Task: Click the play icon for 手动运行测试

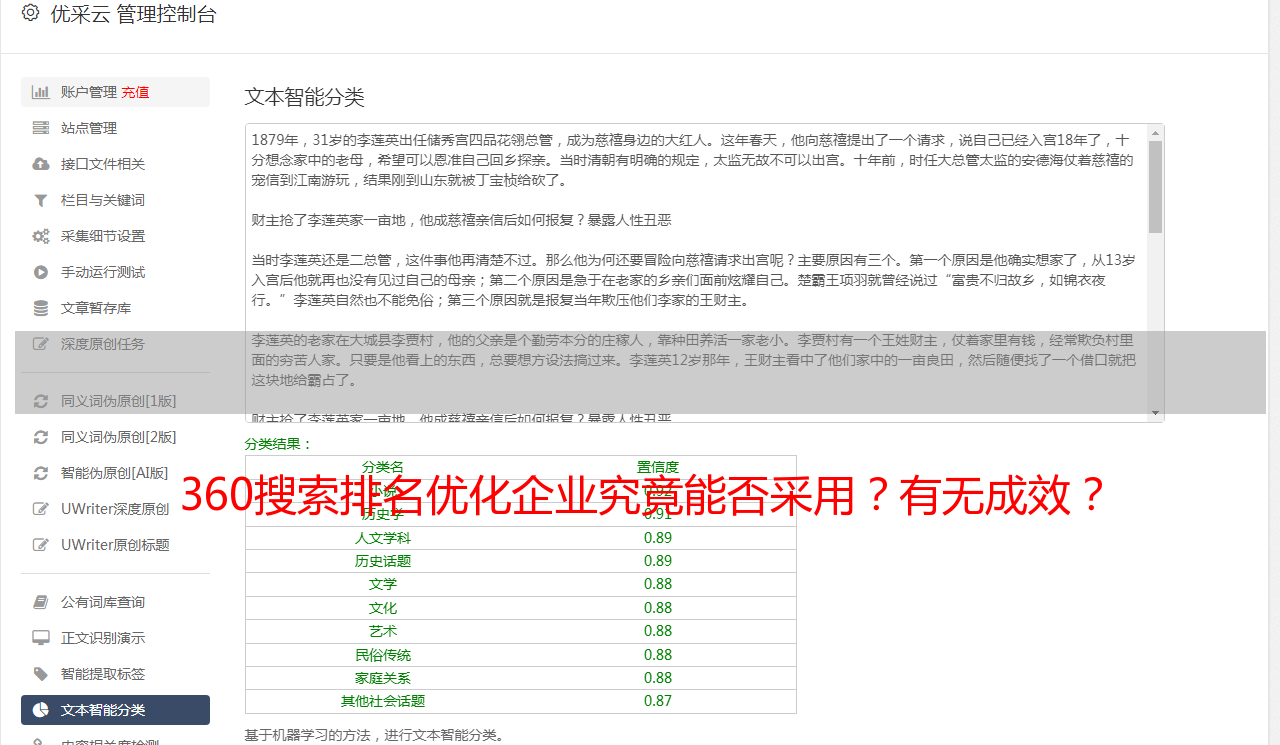Action: [x=41, y=272]
